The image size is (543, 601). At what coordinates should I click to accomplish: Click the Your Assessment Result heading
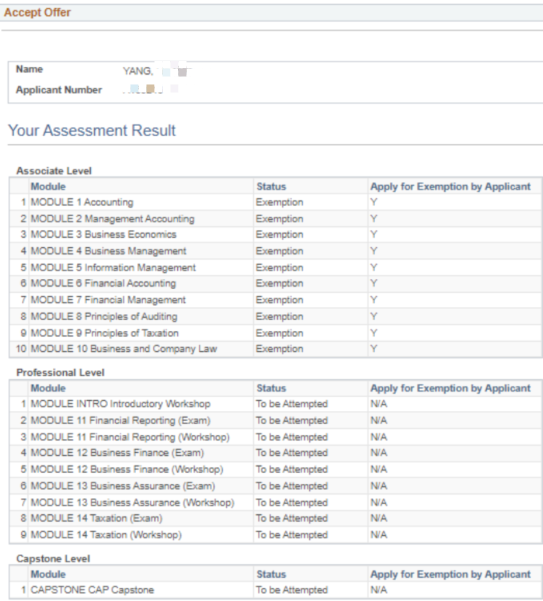coord(92,130)
